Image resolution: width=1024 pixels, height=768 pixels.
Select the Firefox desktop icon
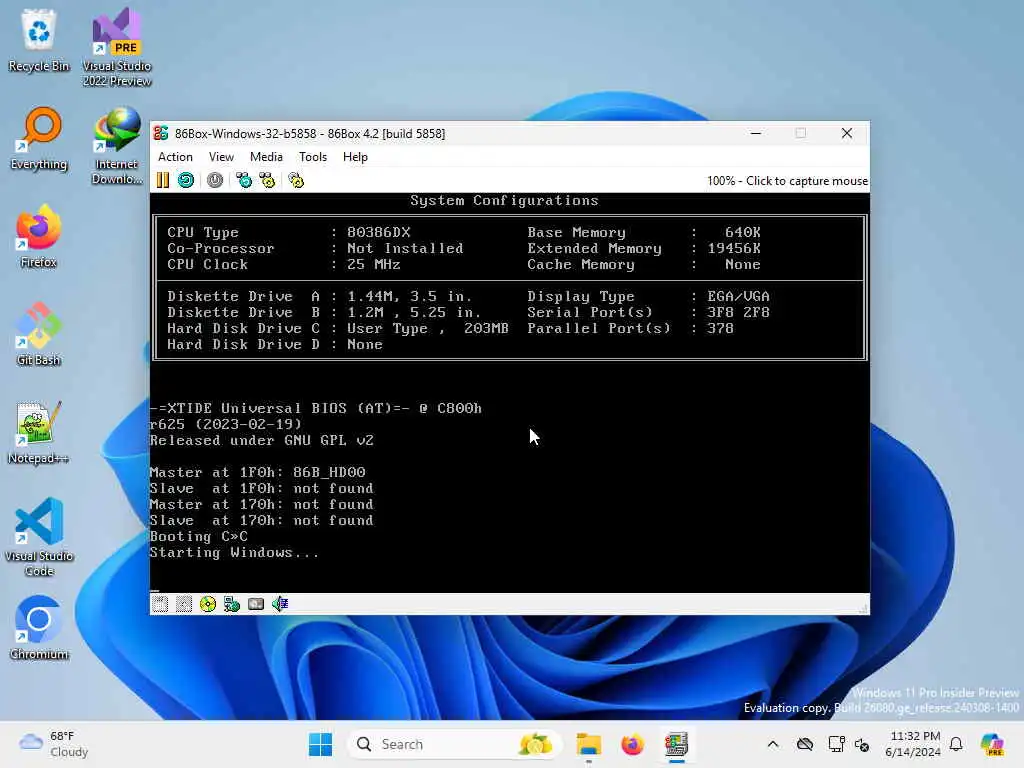(x=39, y=236)
